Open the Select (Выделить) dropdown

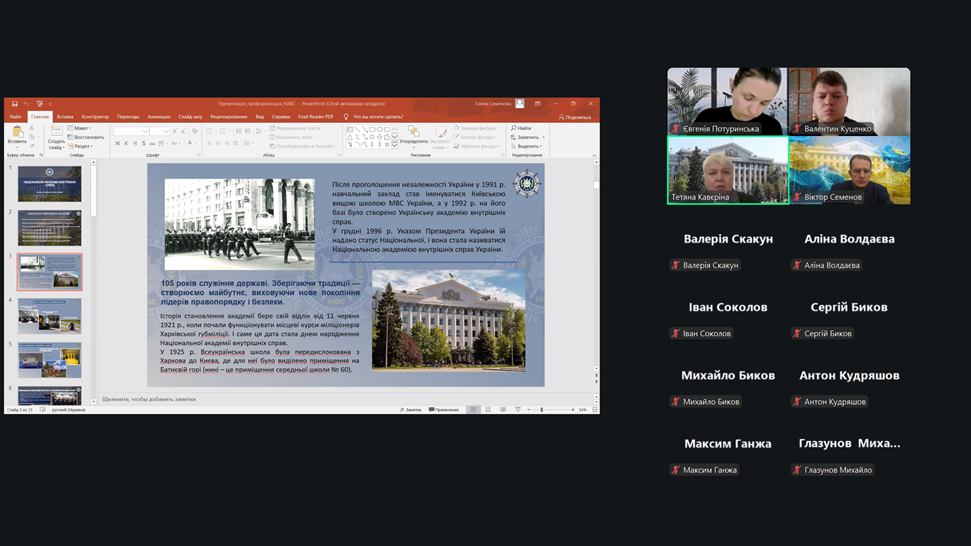[x=528, y=146]
